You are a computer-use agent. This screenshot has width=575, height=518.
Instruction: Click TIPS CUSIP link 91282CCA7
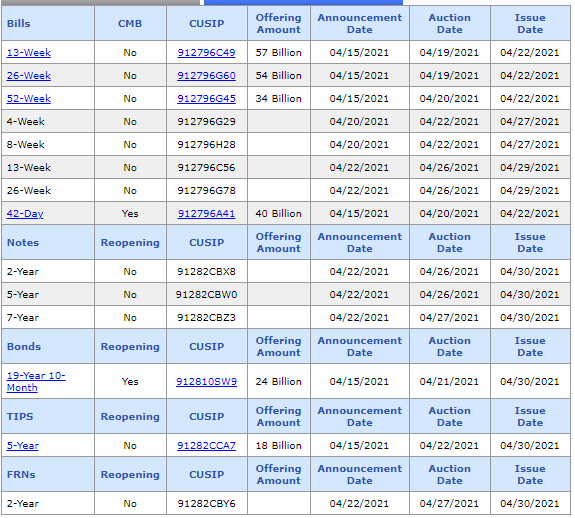pos(206,446)
